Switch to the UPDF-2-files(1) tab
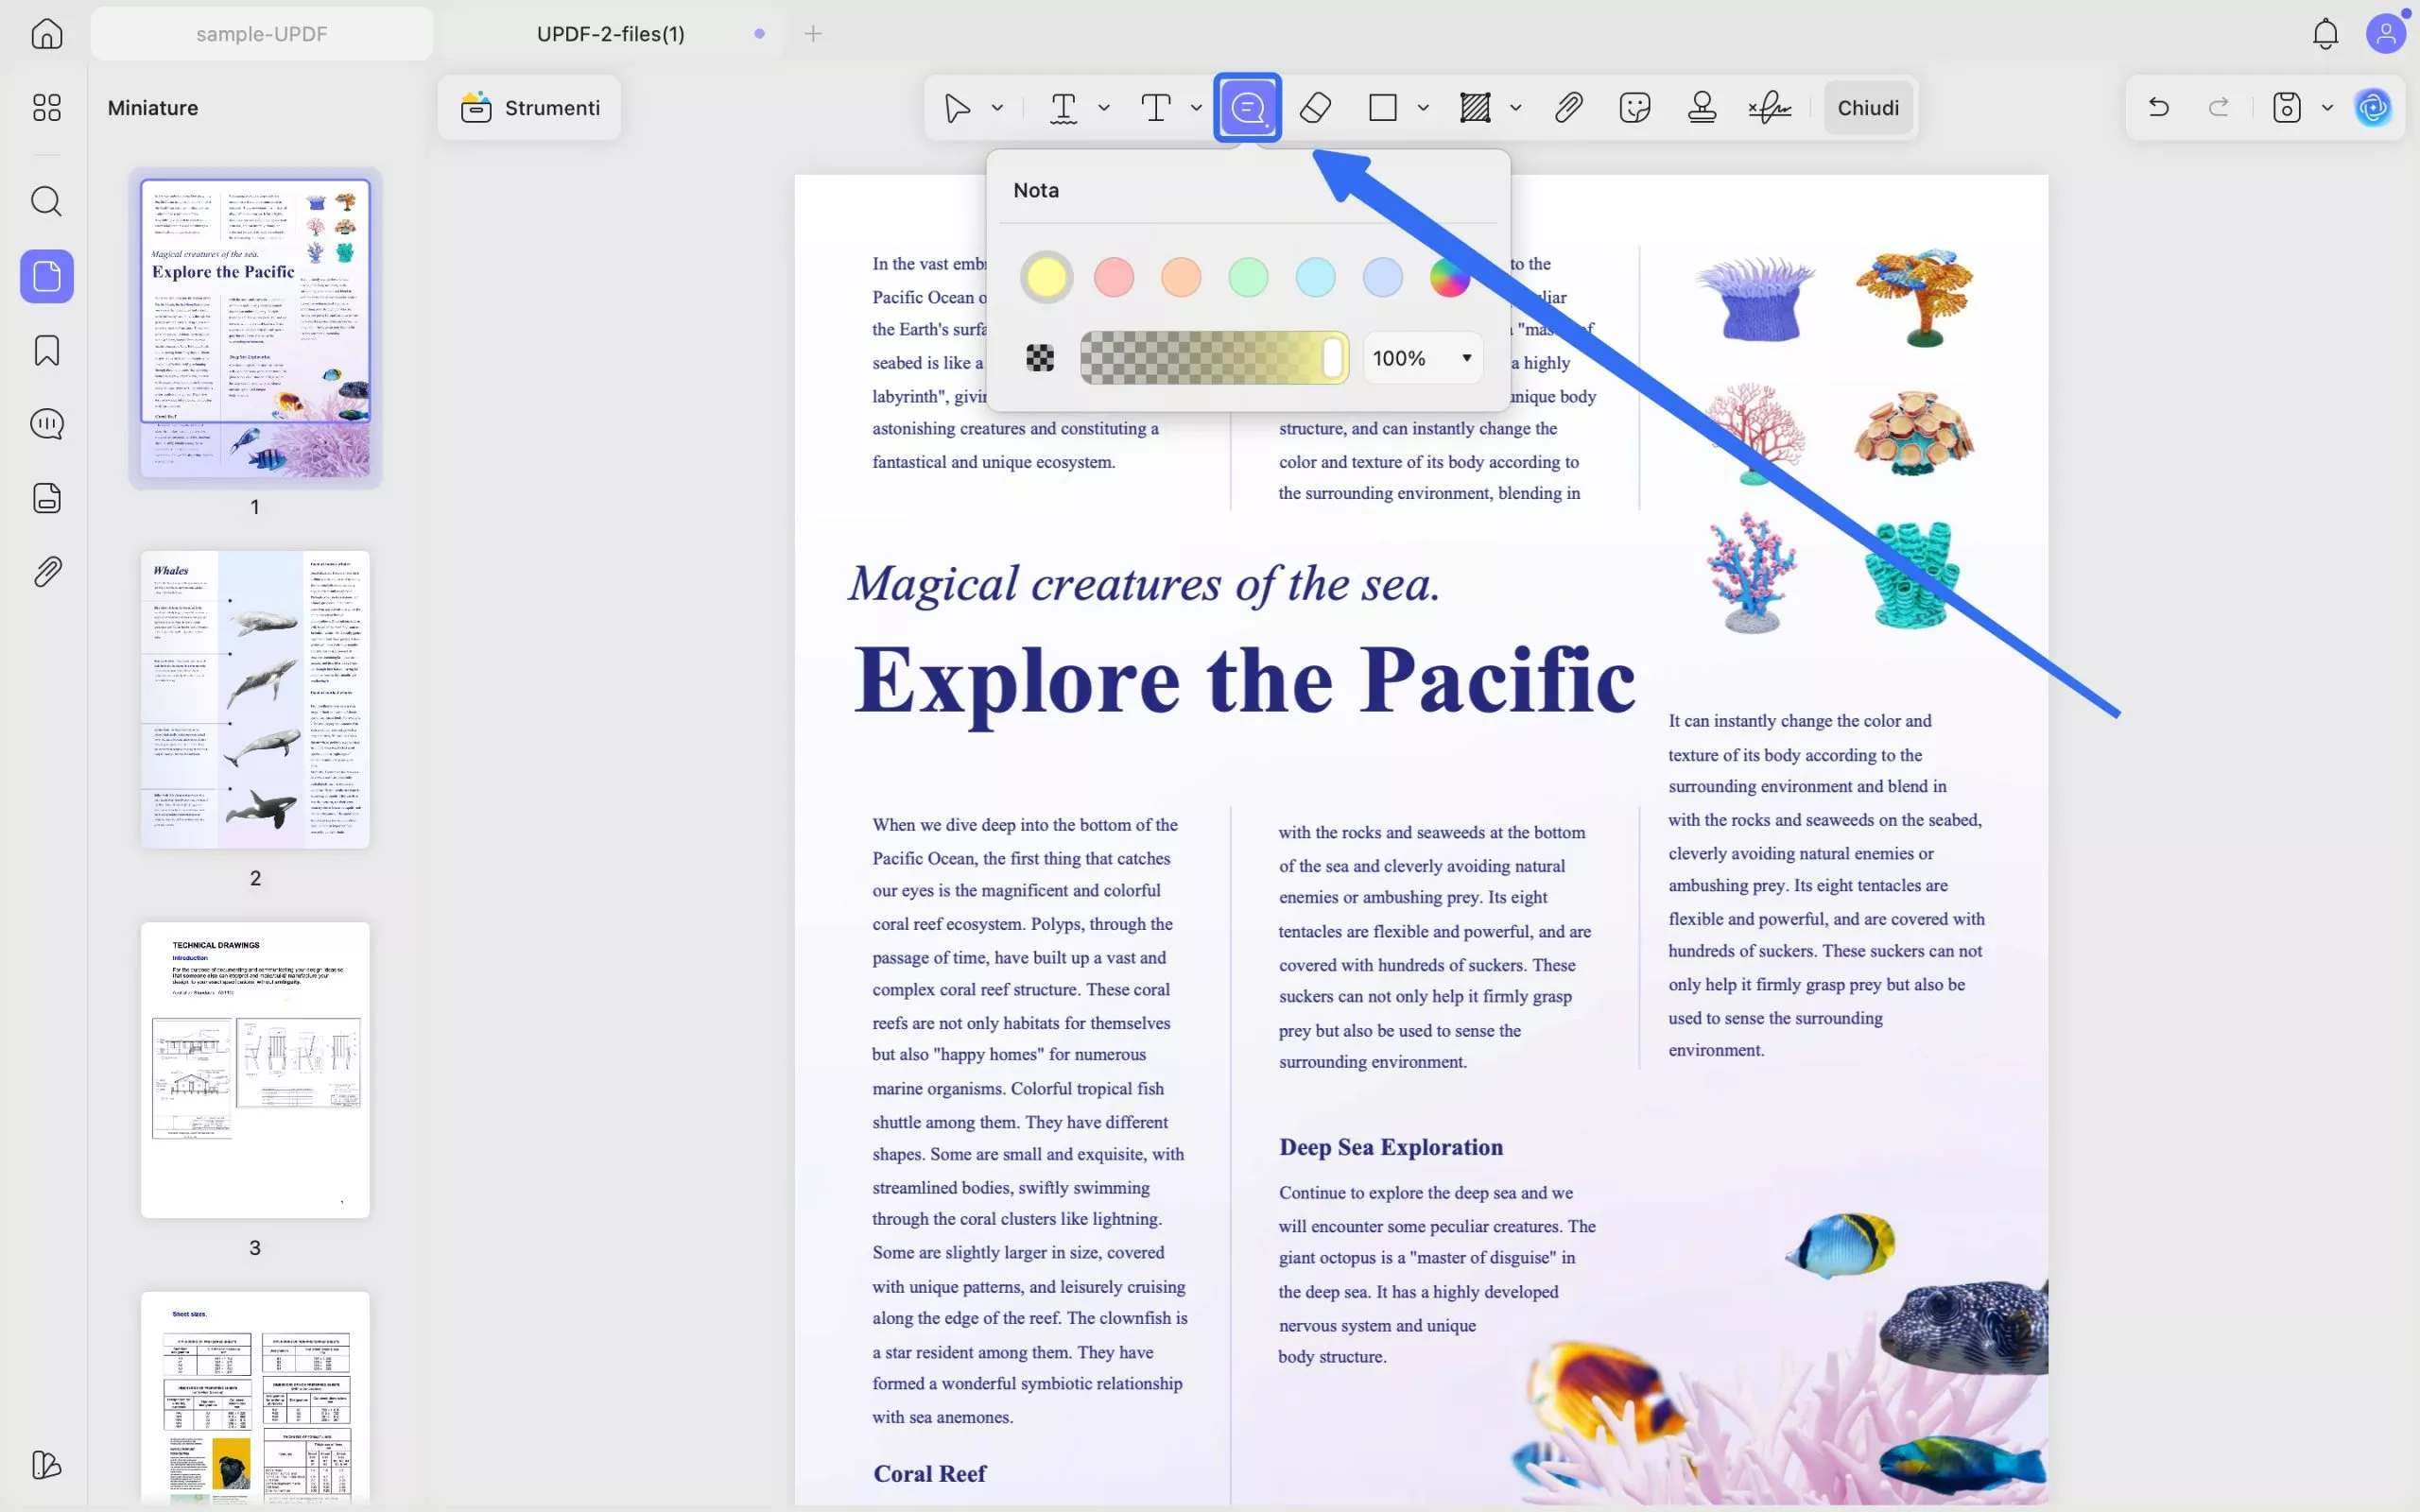 (611, 34)
